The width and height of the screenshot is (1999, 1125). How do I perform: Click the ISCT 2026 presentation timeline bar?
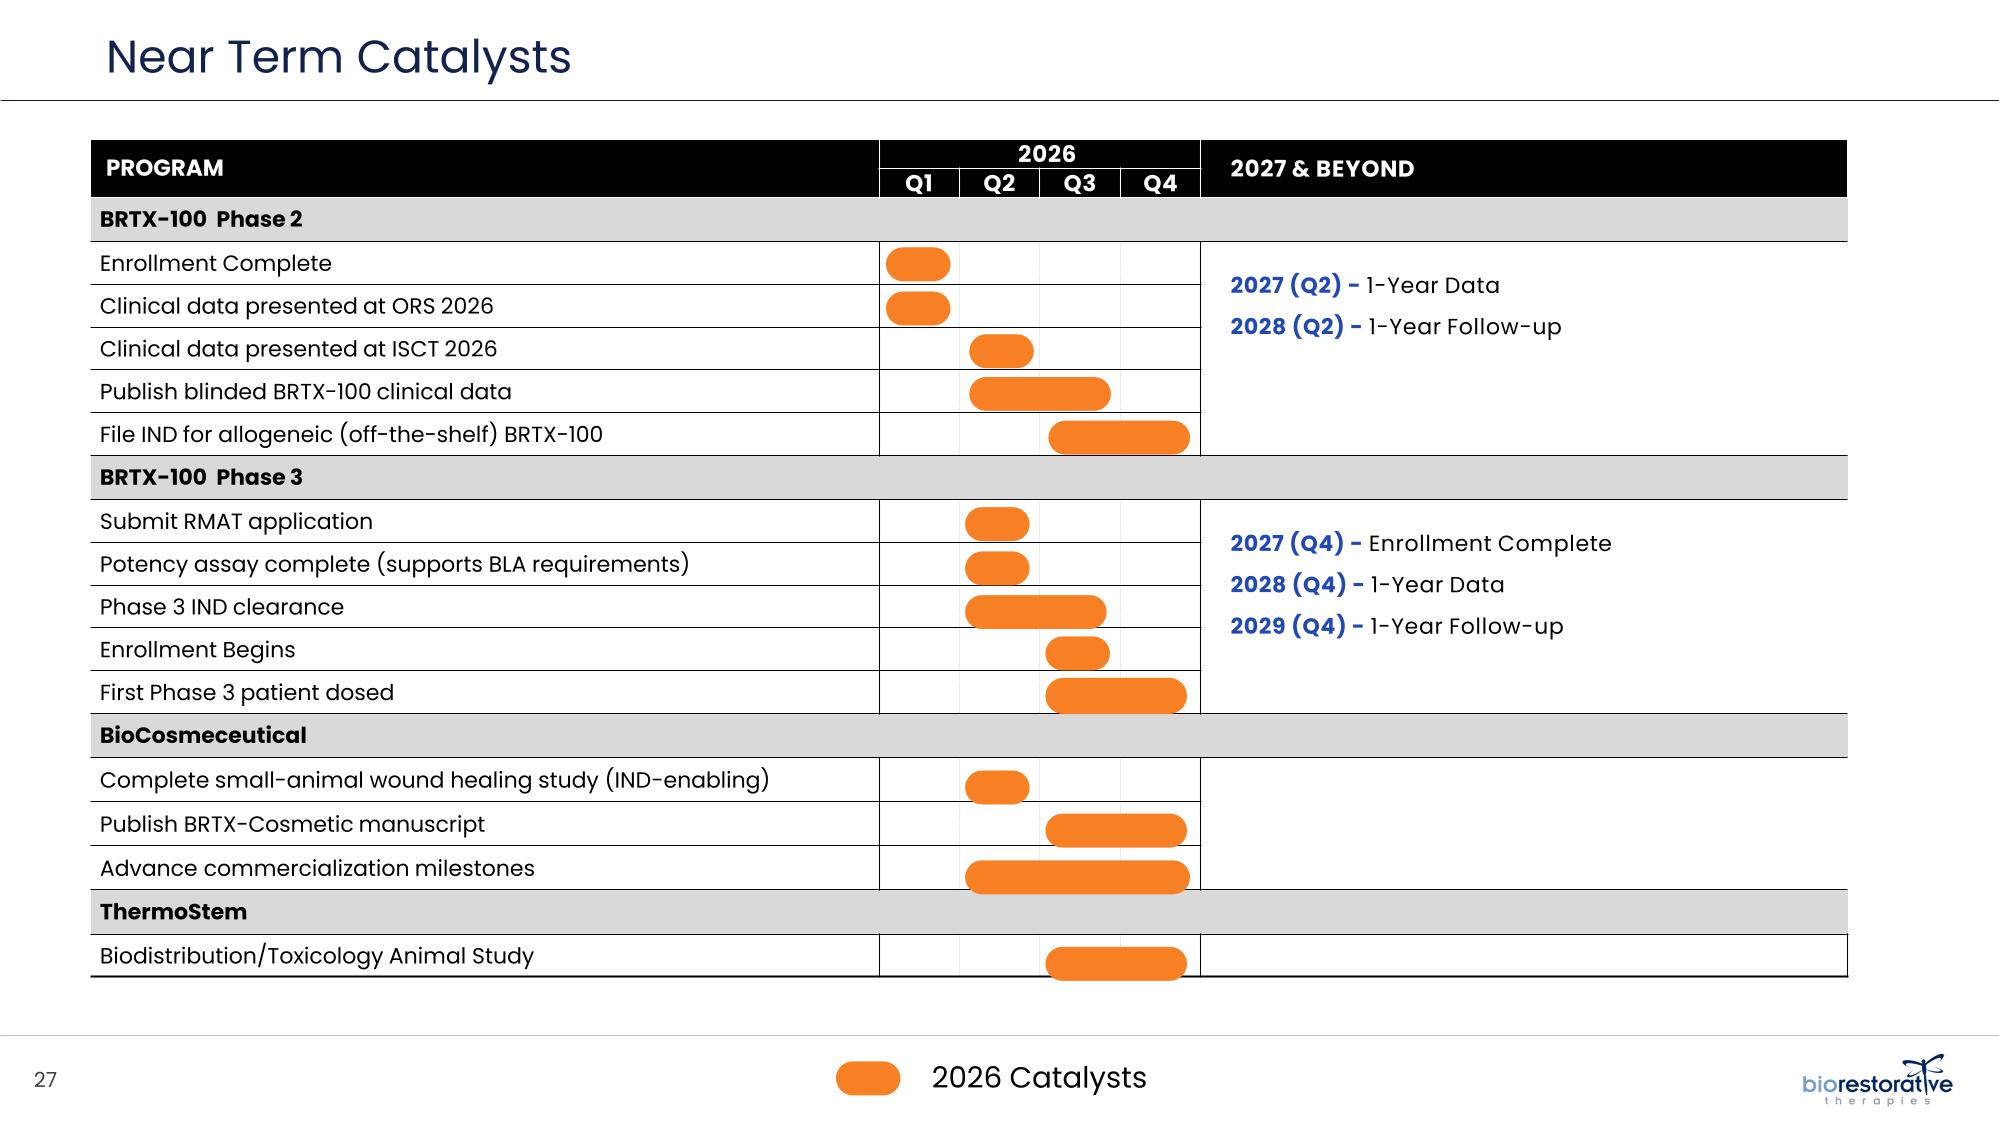tap(1001, 351)
